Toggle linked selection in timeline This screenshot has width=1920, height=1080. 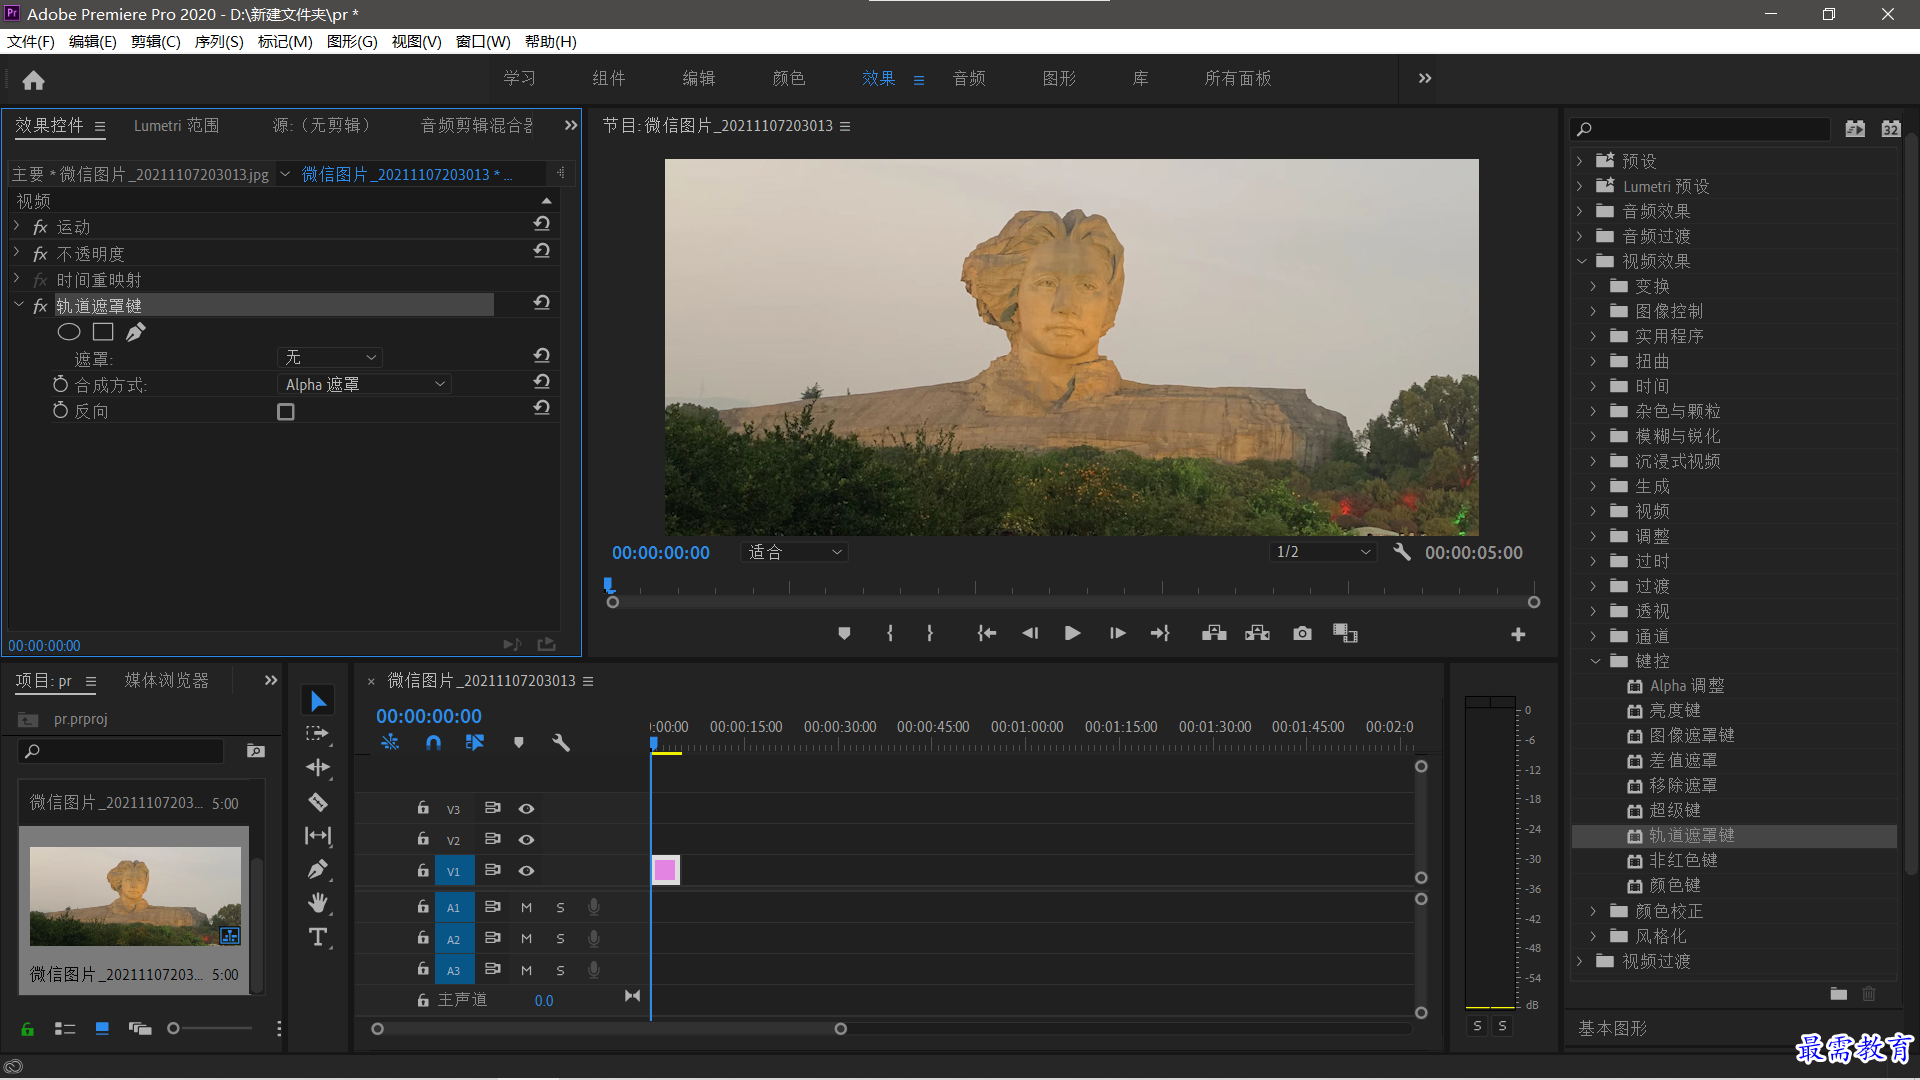475,743
